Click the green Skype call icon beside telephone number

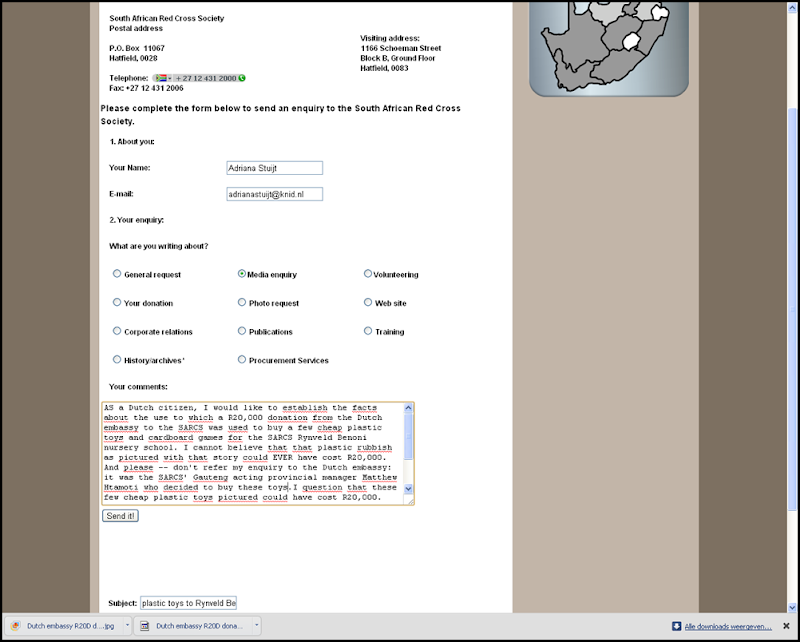pos(242,78)
